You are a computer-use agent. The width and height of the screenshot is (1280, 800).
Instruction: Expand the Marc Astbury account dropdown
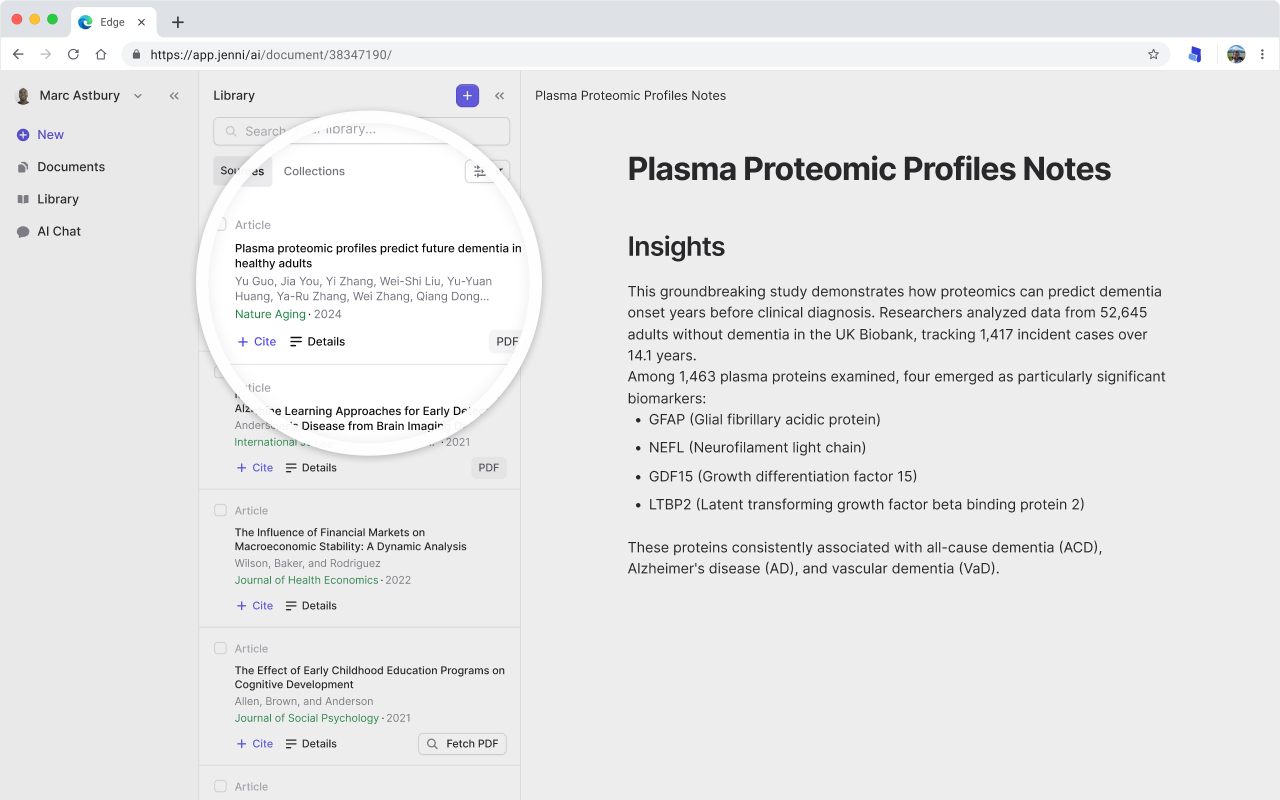tap(138, 96)
